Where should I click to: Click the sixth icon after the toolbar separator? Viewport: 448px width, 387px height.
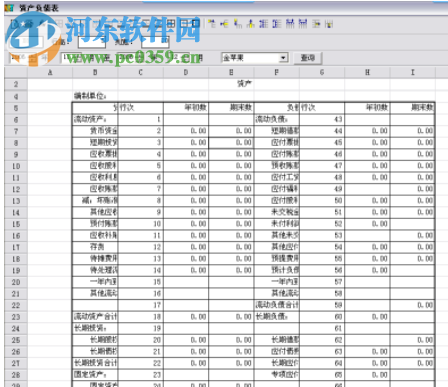[x=276, y=24]
